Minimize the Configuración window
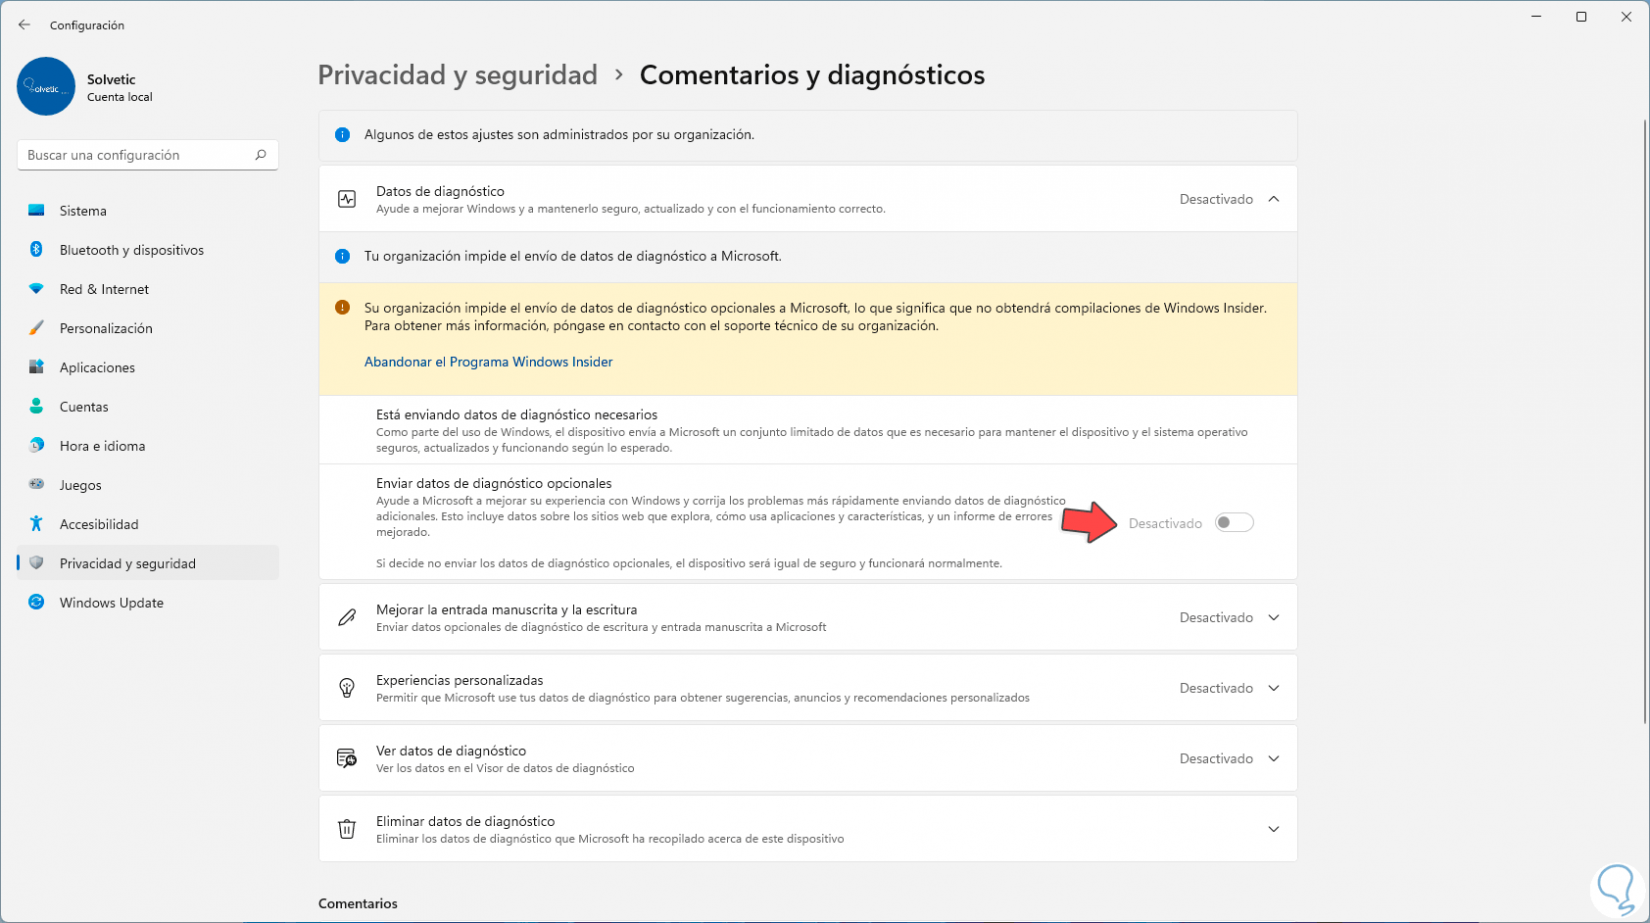 pos(1536,17)
